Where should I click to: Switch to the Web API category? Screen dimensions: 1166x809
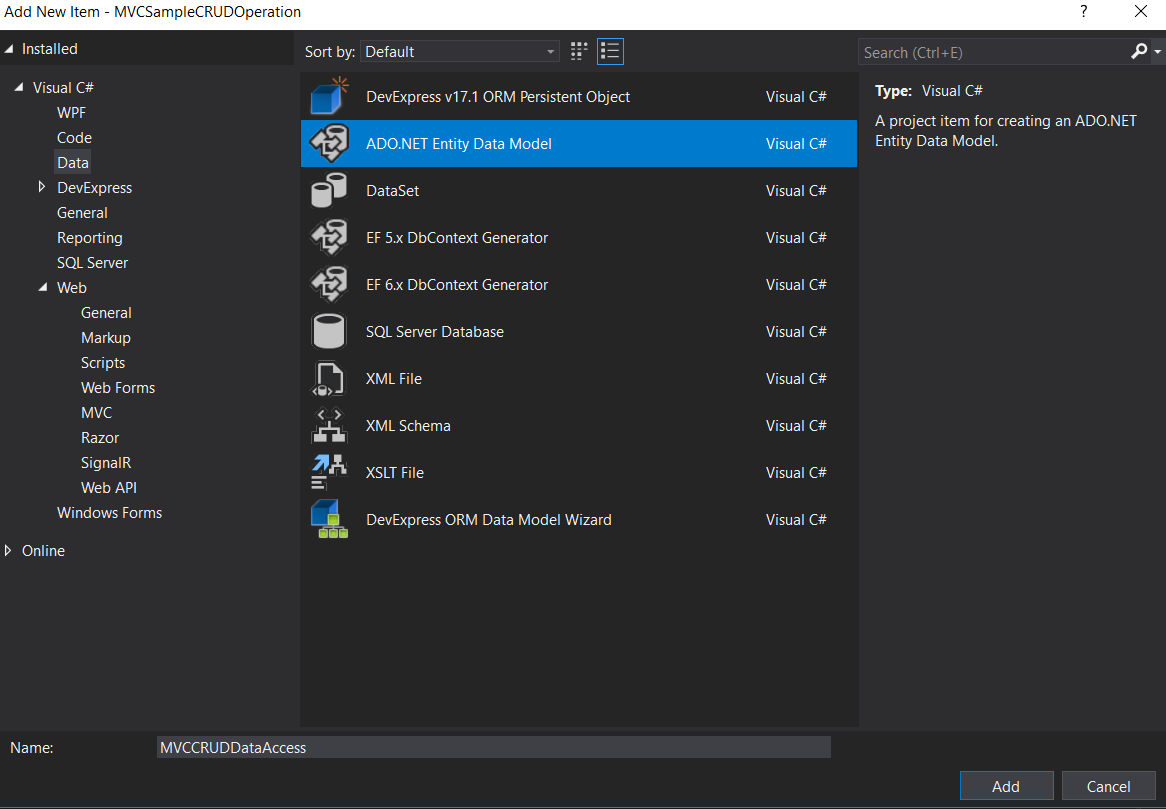pyautogui.click(x=108, y=487)
